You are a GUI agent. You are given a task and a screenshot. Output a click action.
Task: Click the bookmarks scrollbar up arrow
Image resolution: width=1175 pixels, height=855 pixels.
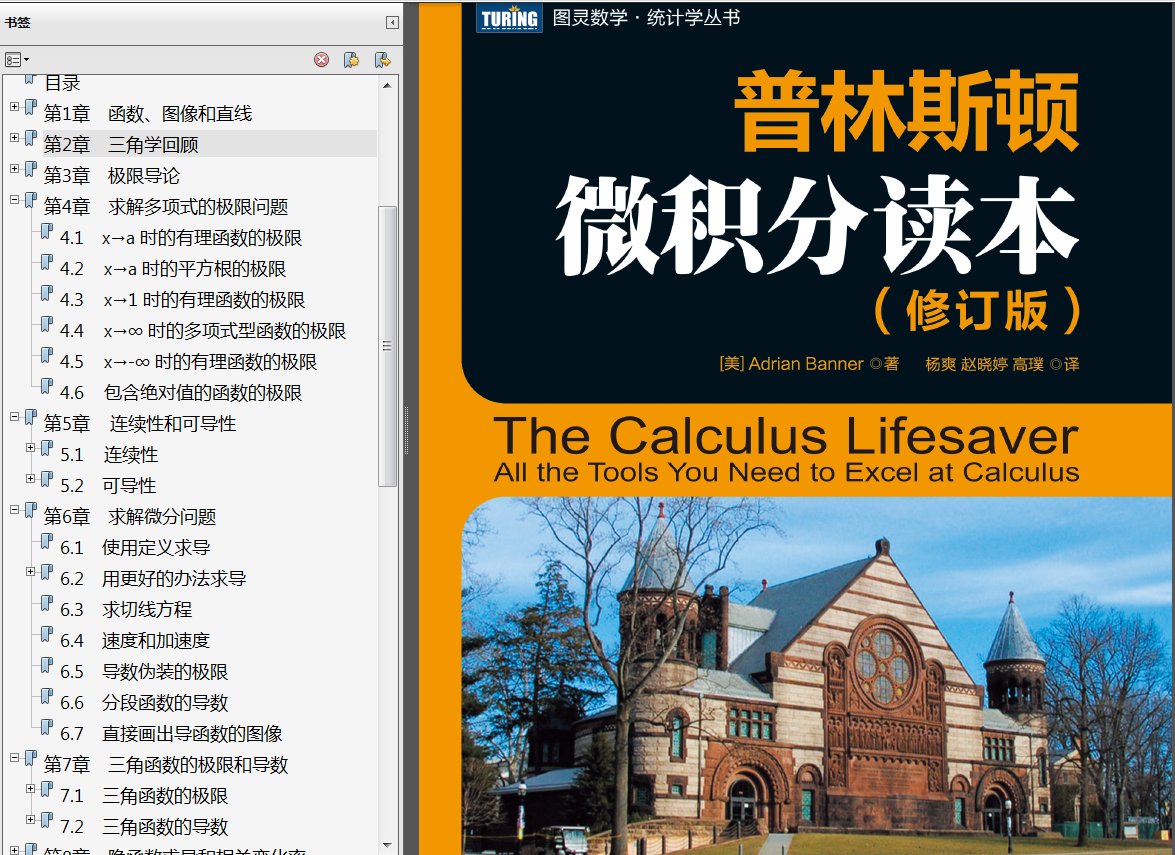[x=387, y=85]
